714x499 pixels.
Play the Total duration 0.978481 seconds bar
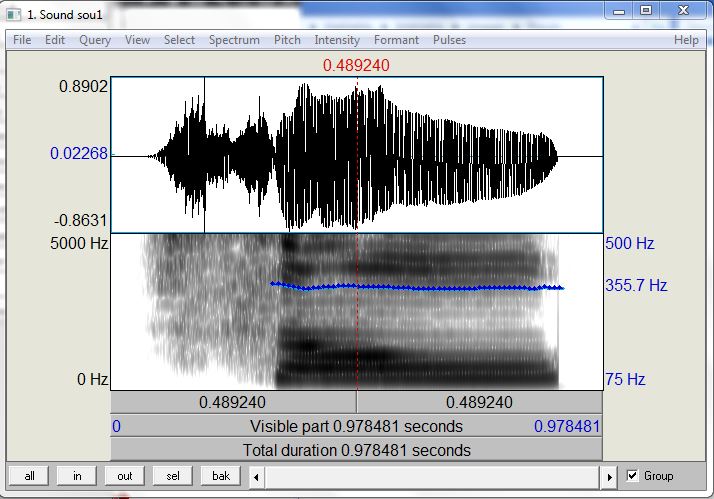(x=357, y=450)
